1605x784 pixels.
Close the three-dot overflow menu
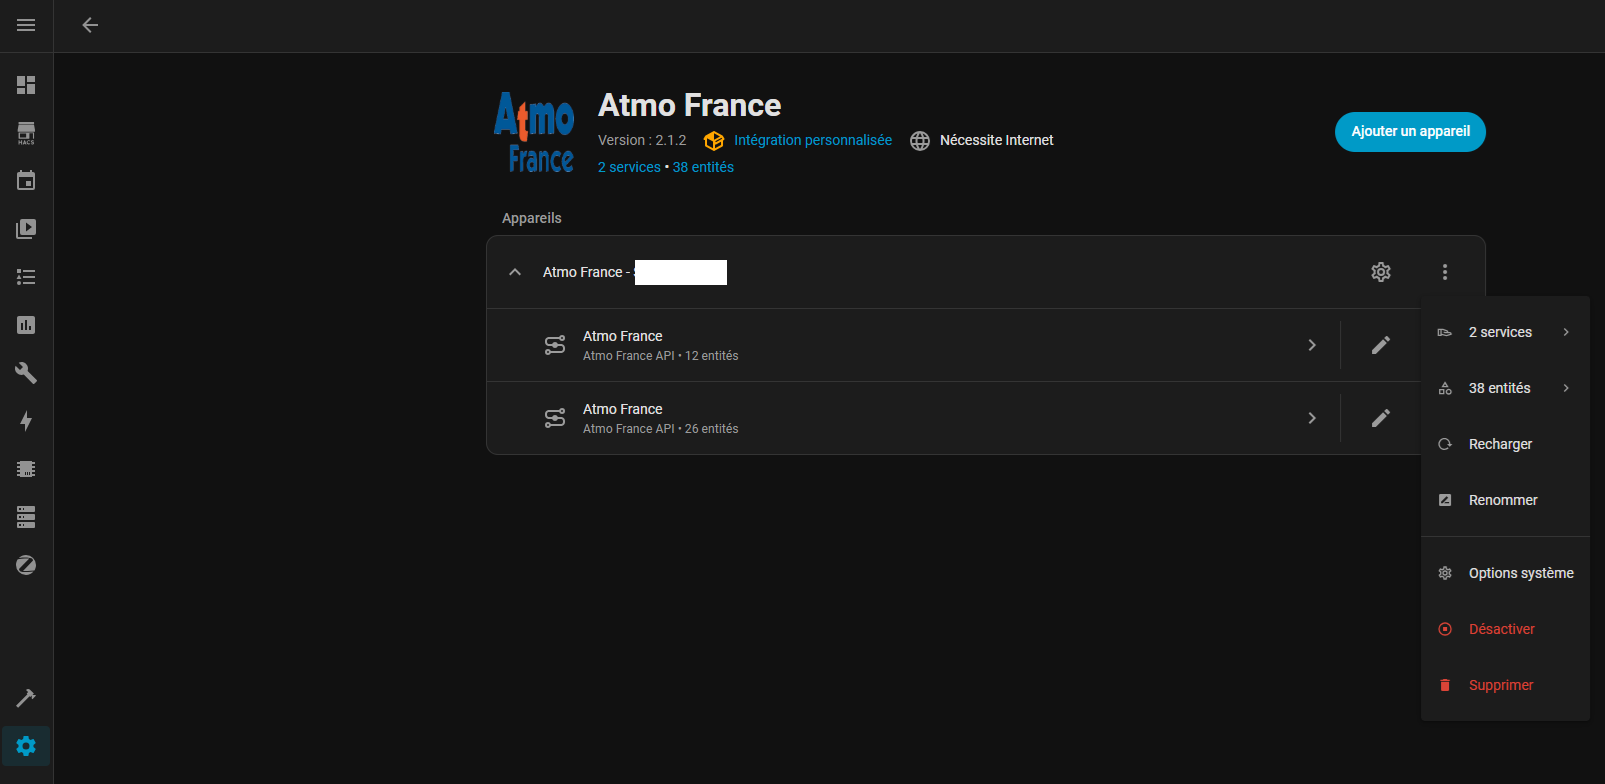(x=1445, y=272)
